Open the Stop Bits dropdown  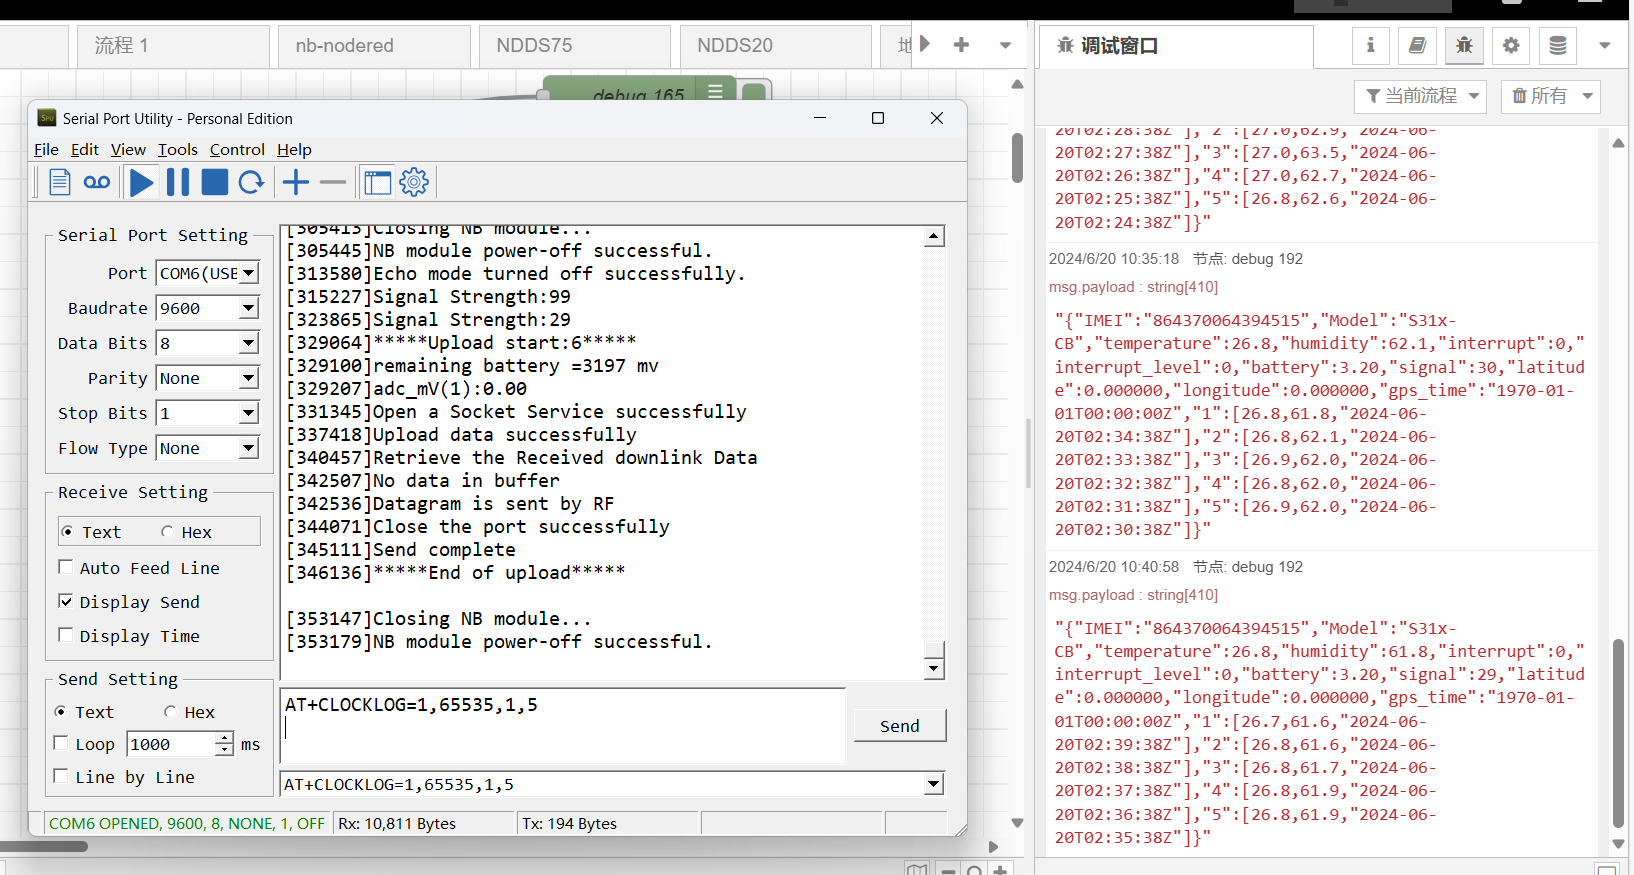(249, 413)
